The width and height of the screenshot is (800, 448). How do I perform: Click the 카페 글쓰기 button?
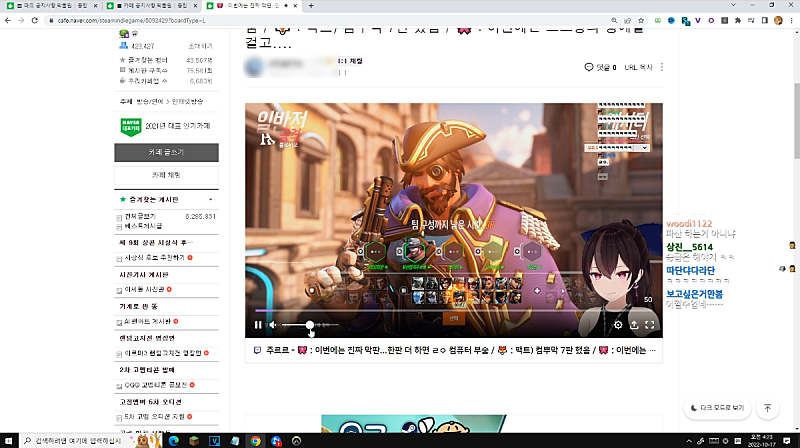tap(166, 153)
